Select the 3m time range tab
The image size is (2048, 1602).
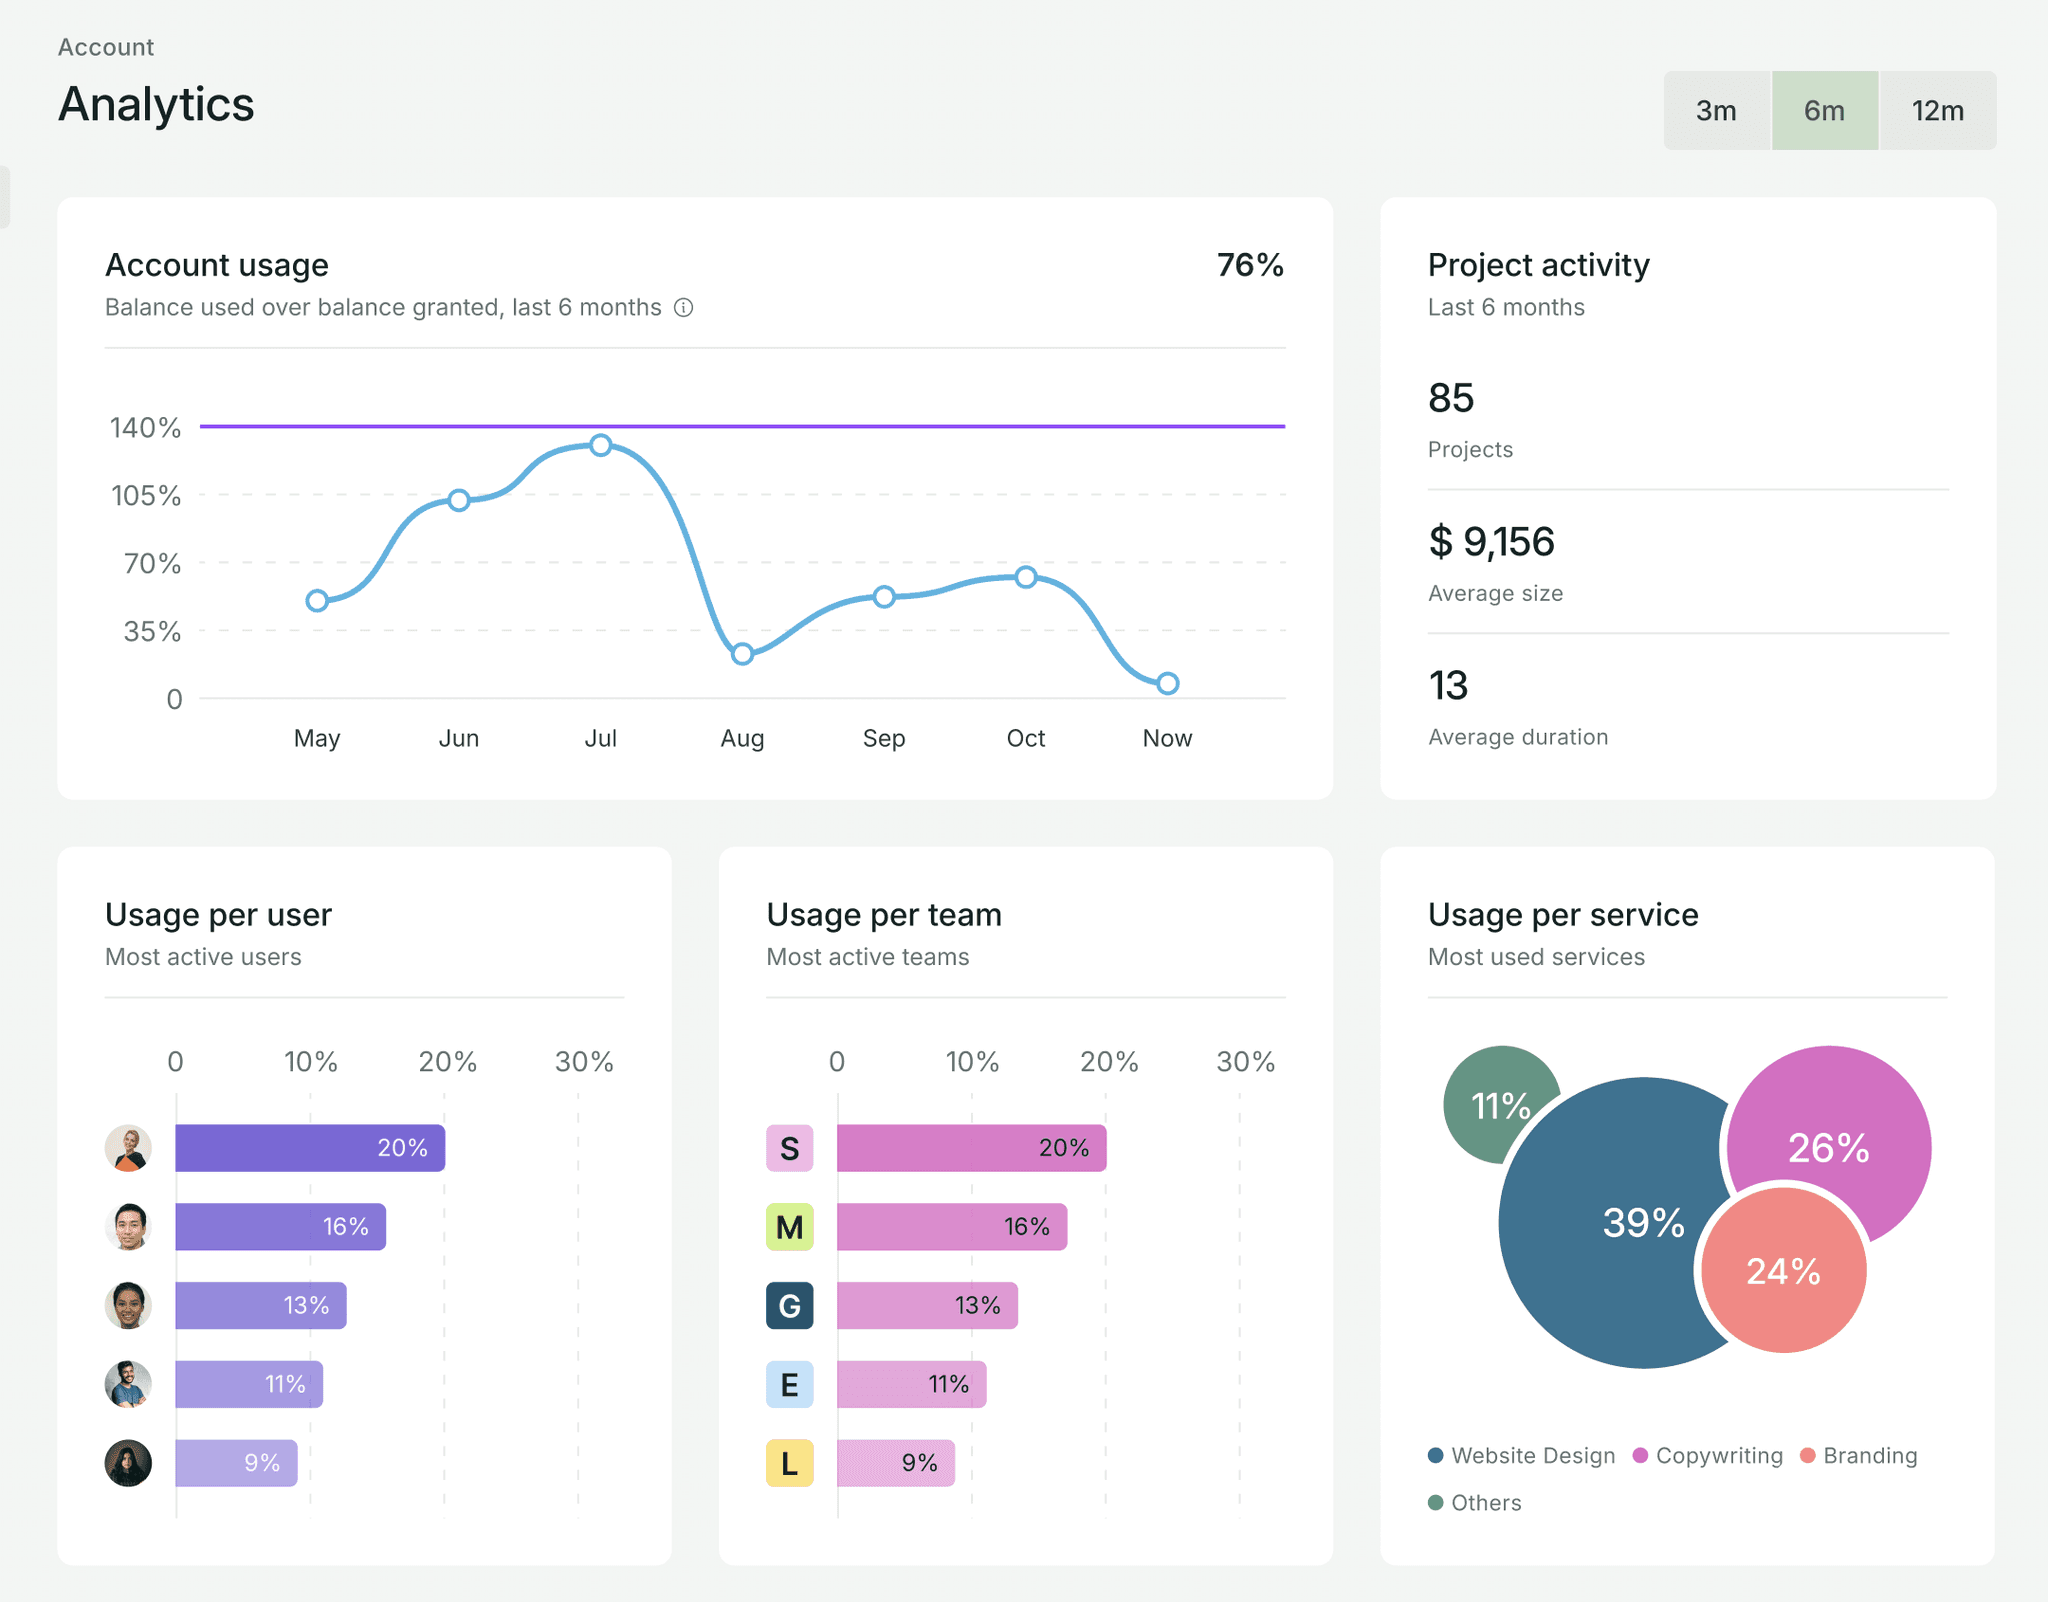(x=1716, y=111)
